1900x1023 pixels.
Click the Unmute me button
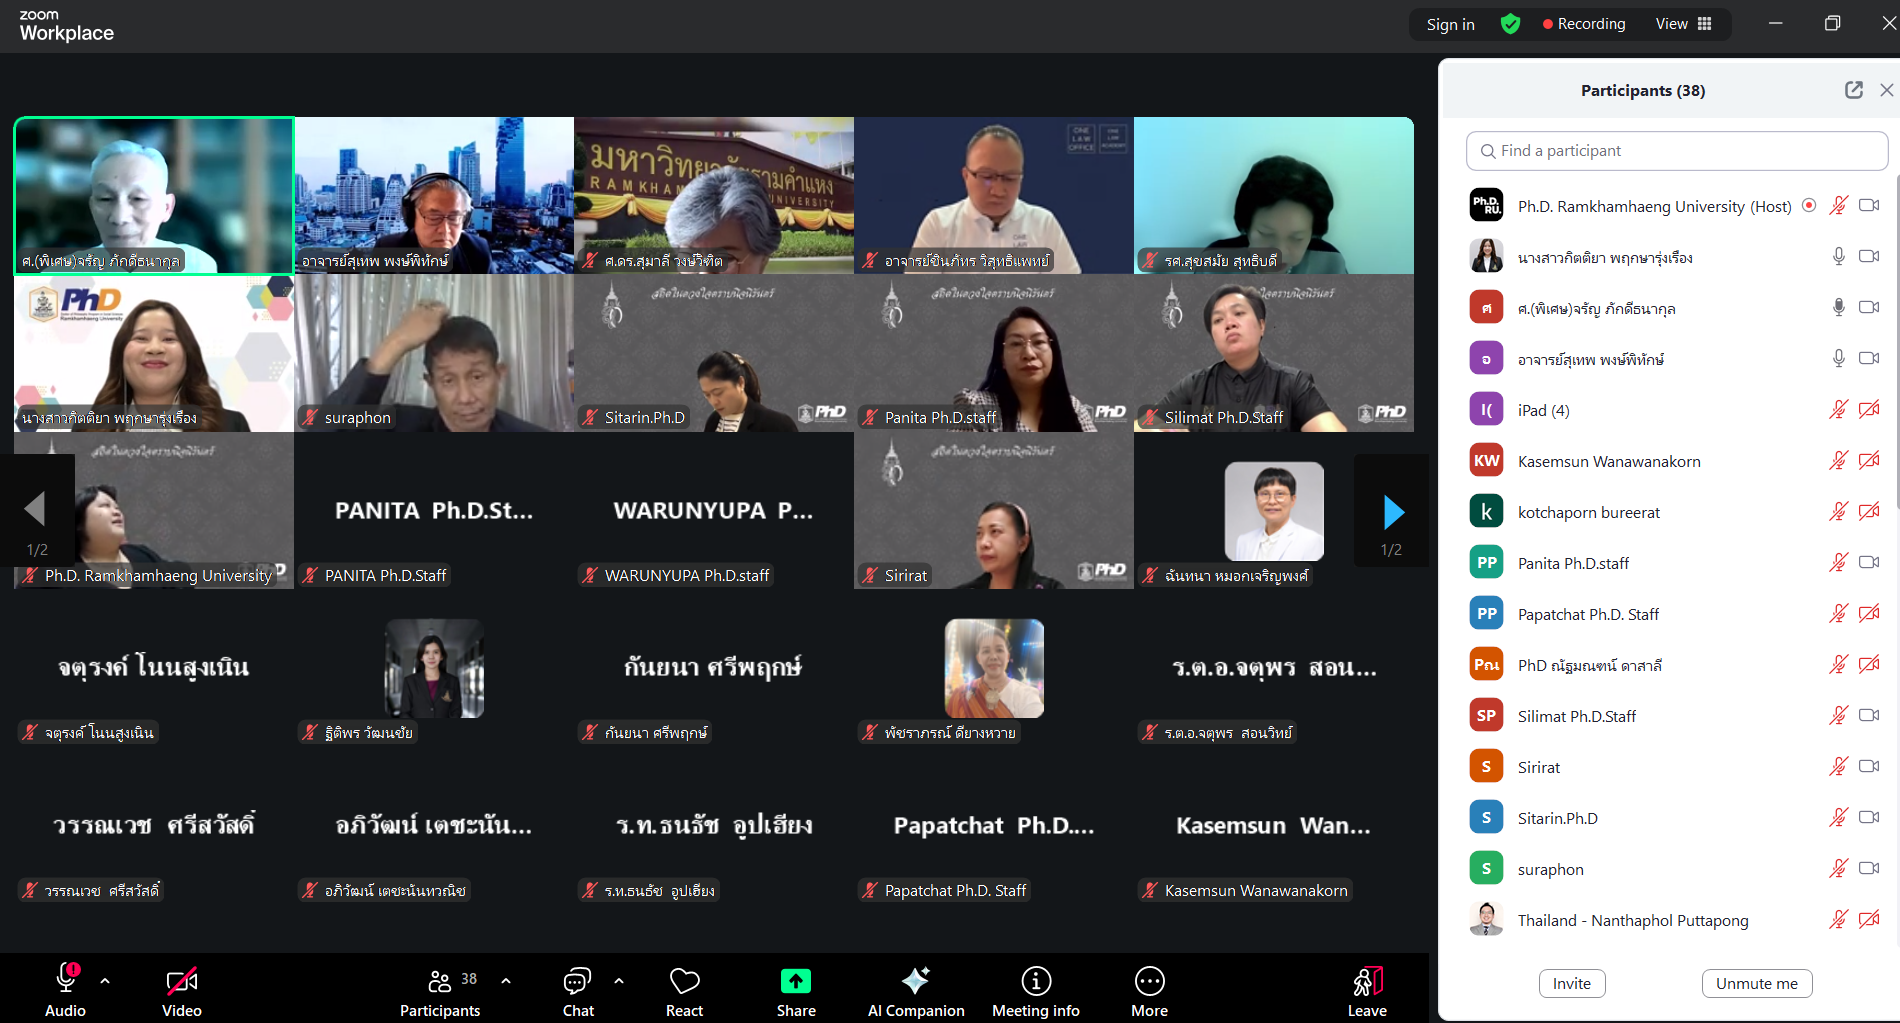1756,983
